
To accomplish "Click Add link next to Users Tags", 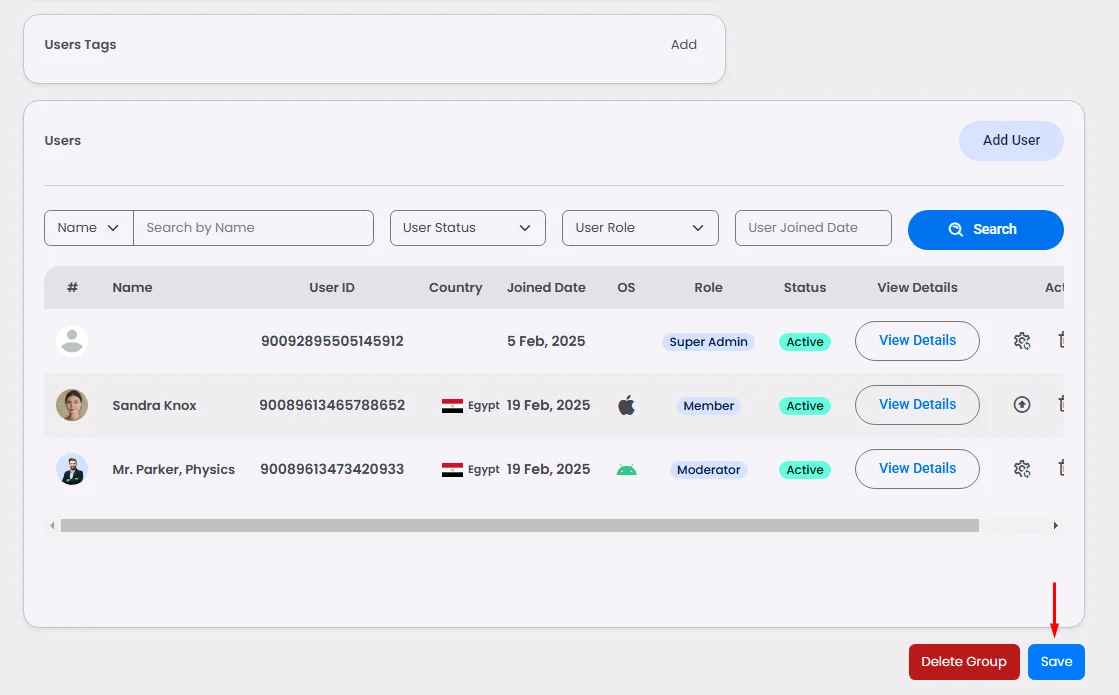I will [x=684, y=45].
